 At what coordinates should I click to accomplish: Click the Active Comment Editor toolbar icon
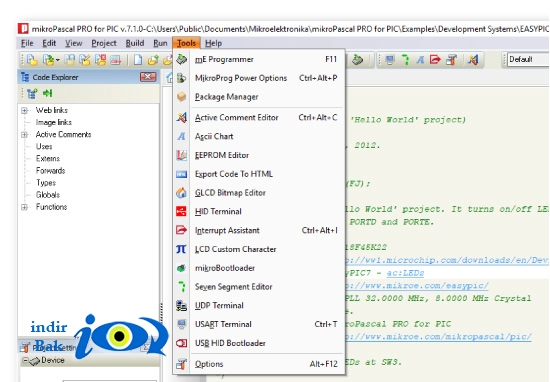click(473, 60)
